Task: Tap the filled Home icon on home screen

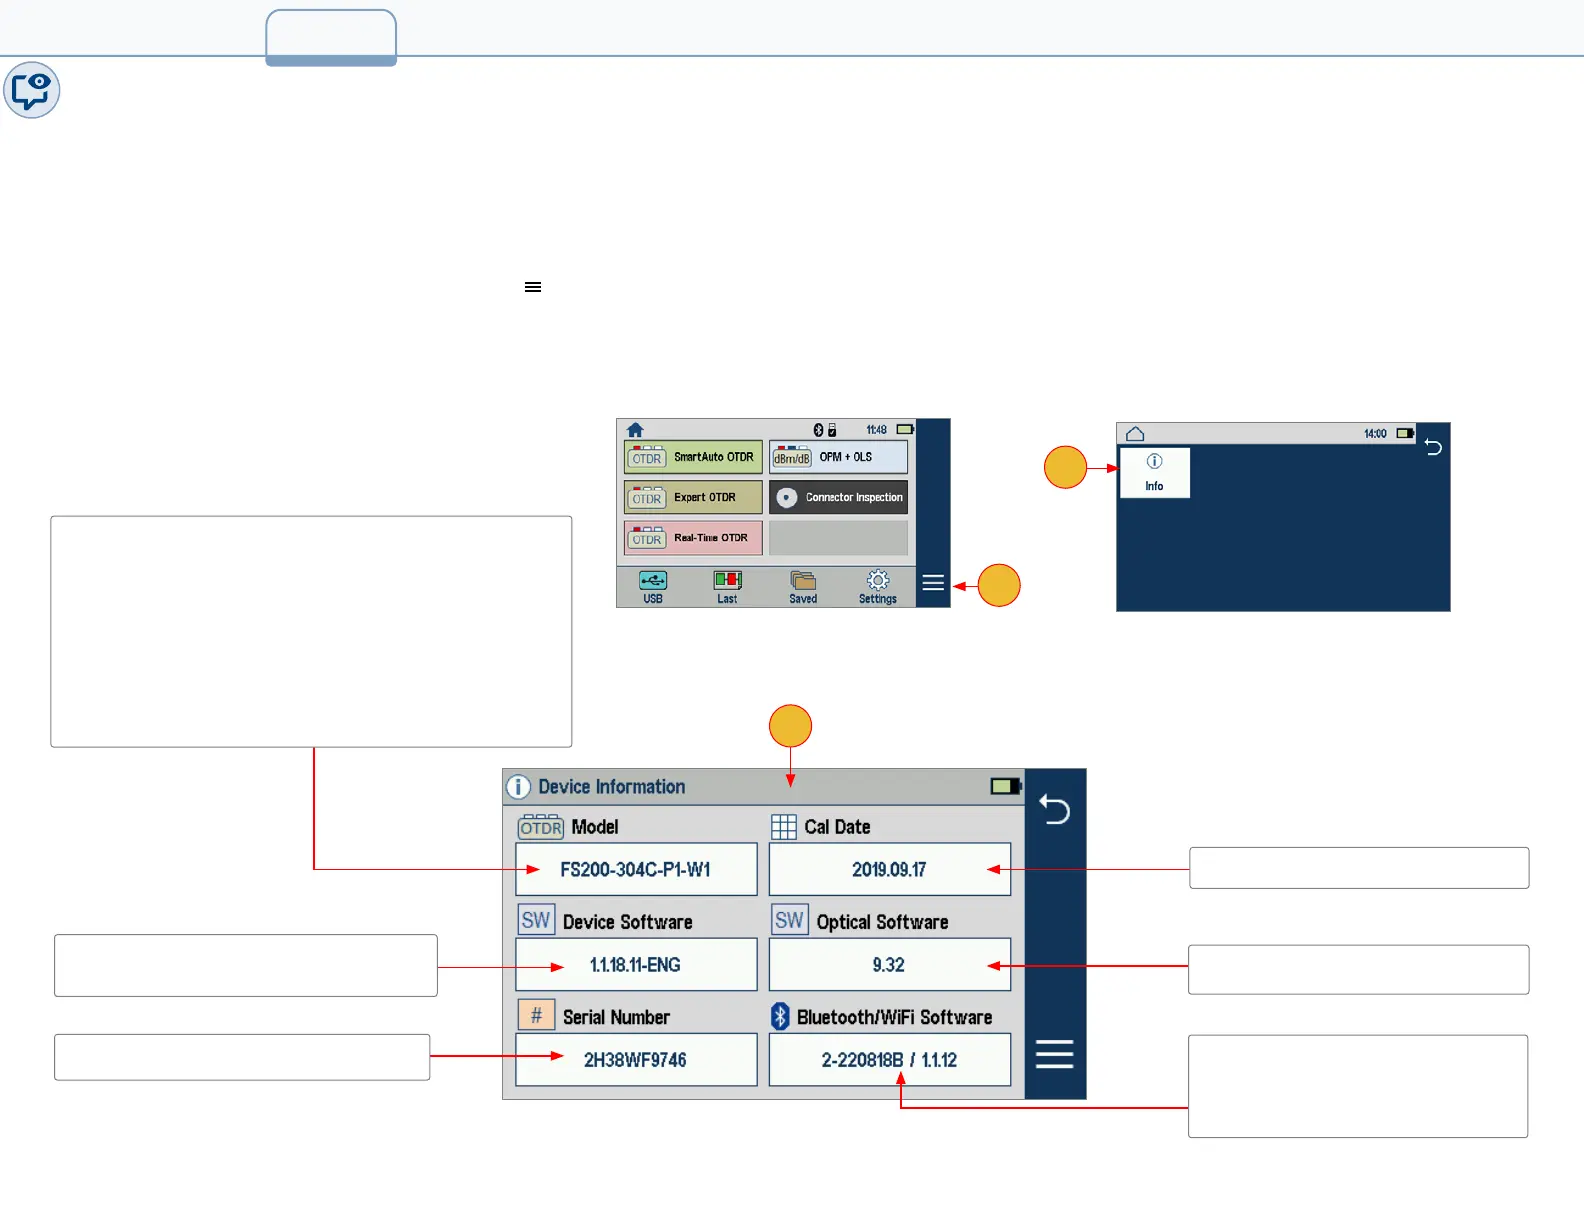Action: [635, 430]
